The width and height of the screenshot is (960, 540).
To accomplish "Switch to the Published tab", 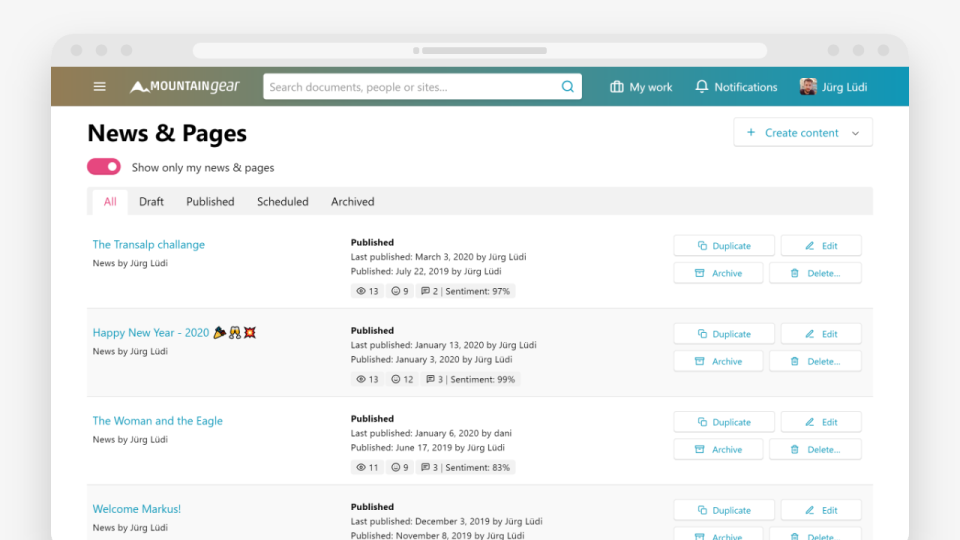I will 210,201.
